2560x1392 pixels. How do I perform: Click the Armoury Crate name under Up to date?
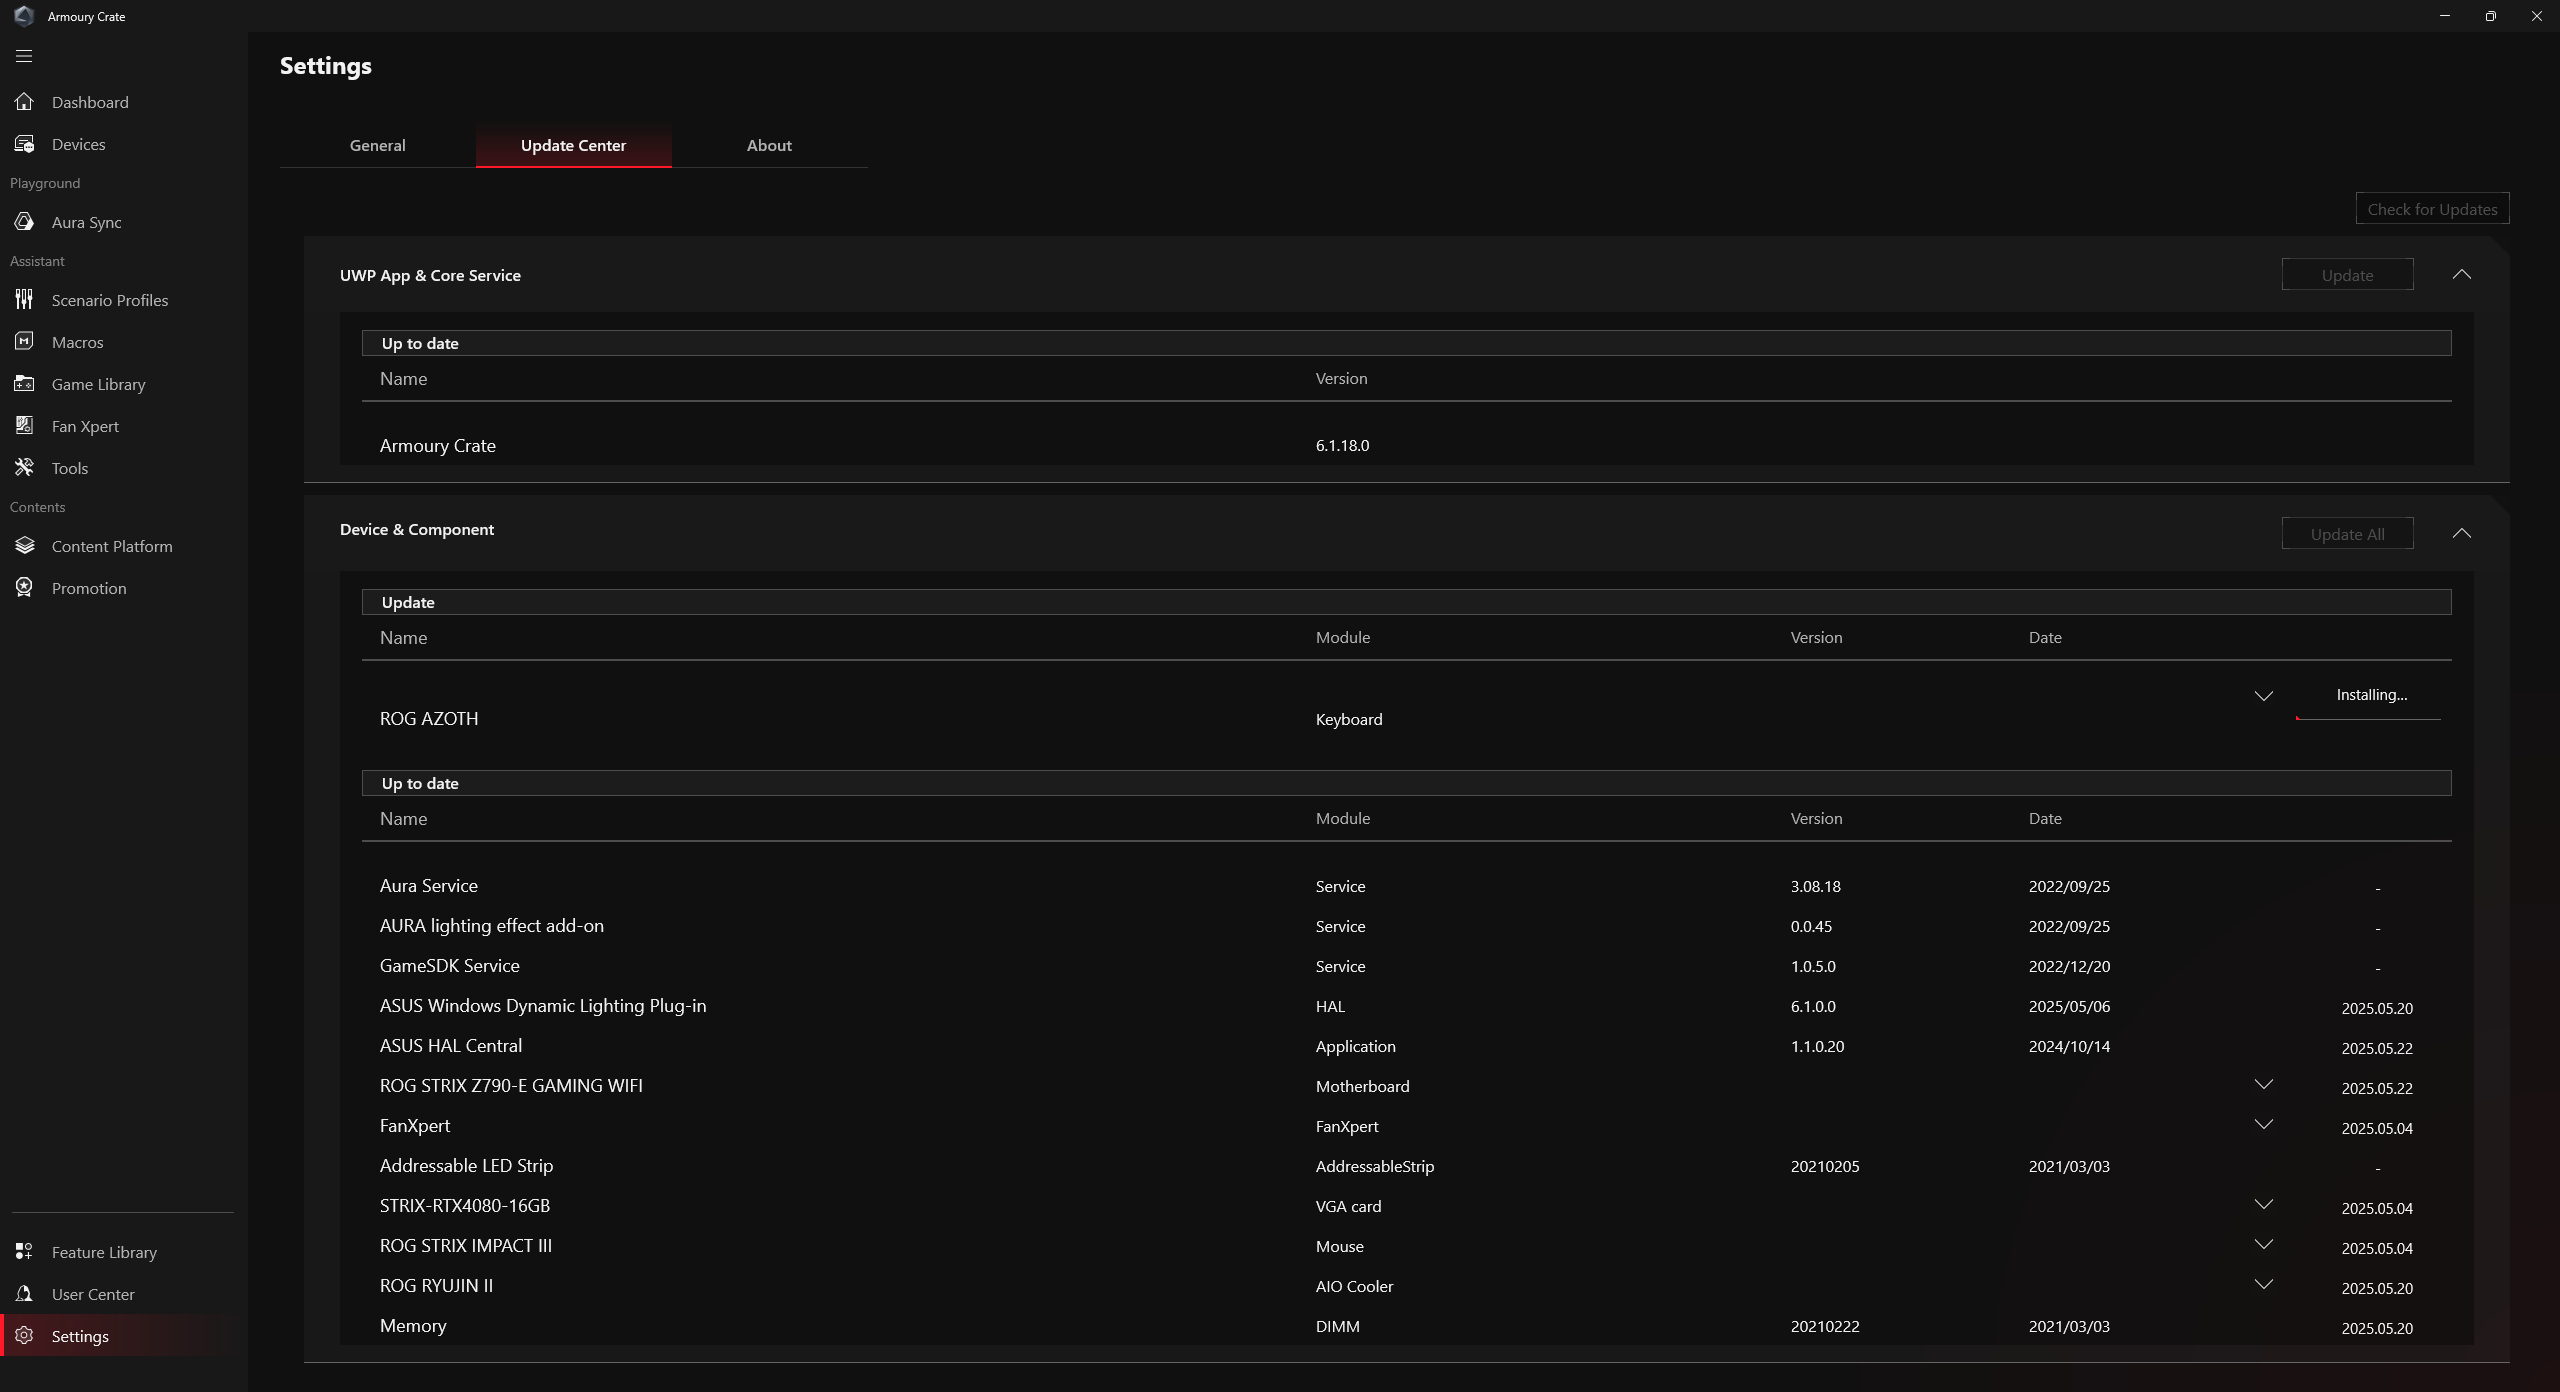pyautogui.click(x=437, y=446)
